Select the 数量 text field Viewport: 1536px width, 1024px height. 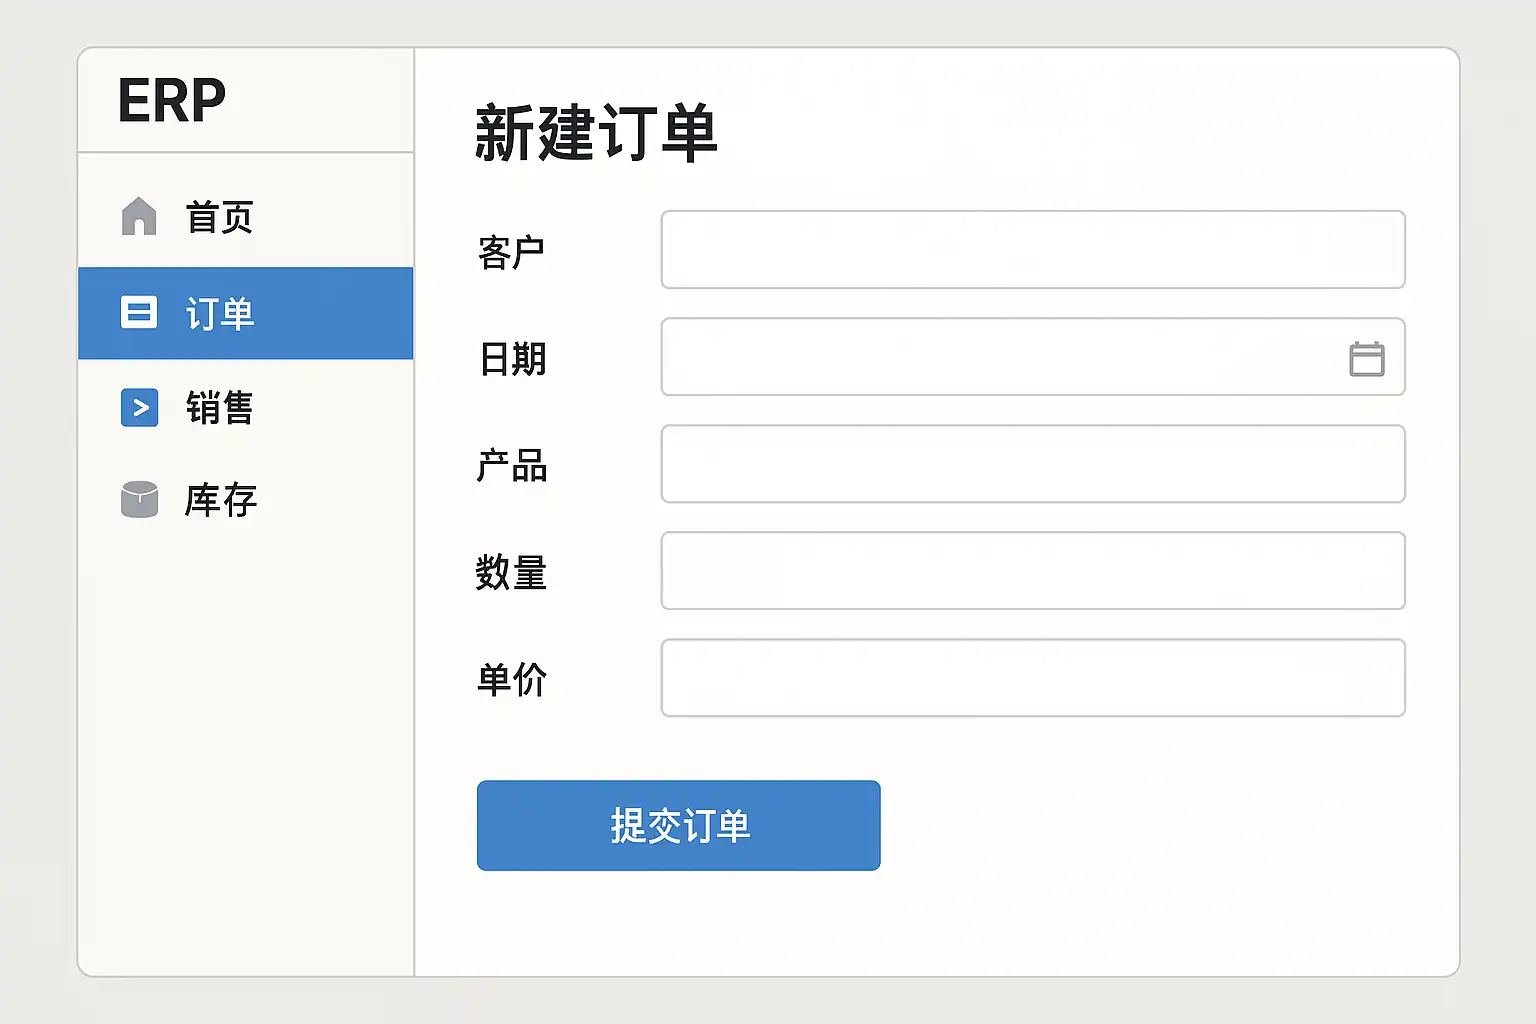pyautogui.click(x=1032, y=571)
